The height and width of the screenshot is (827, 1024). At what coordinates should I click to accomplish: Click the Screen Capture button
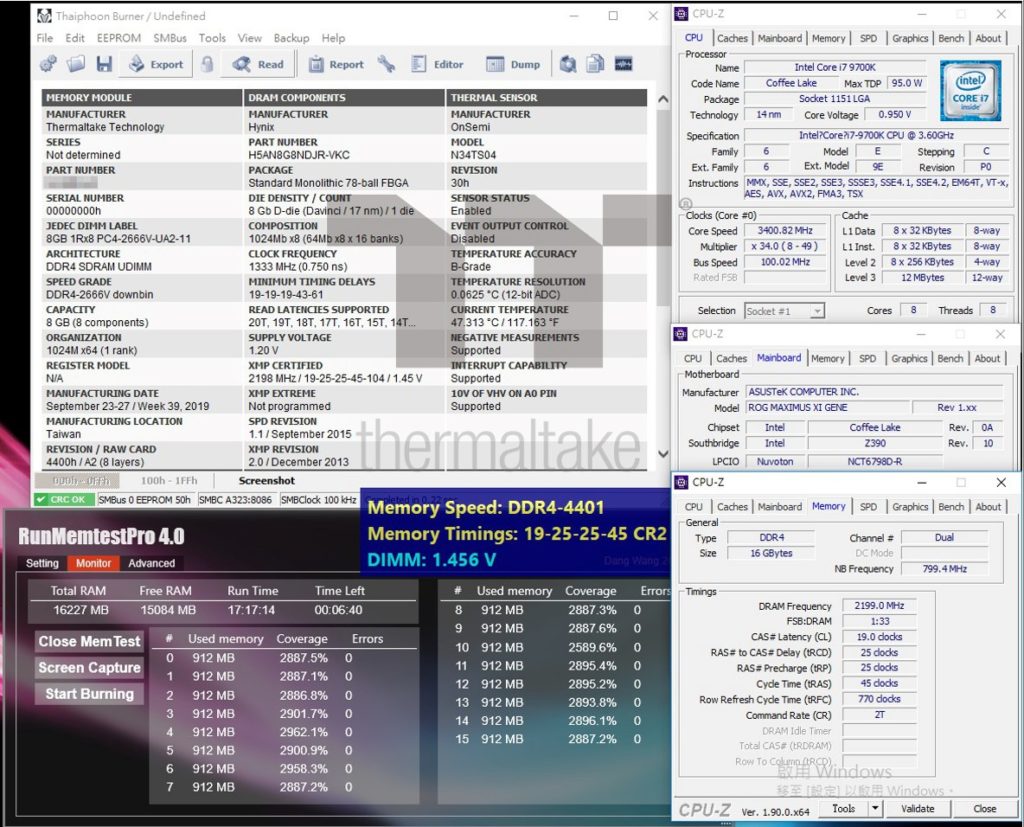pos(89,668)
